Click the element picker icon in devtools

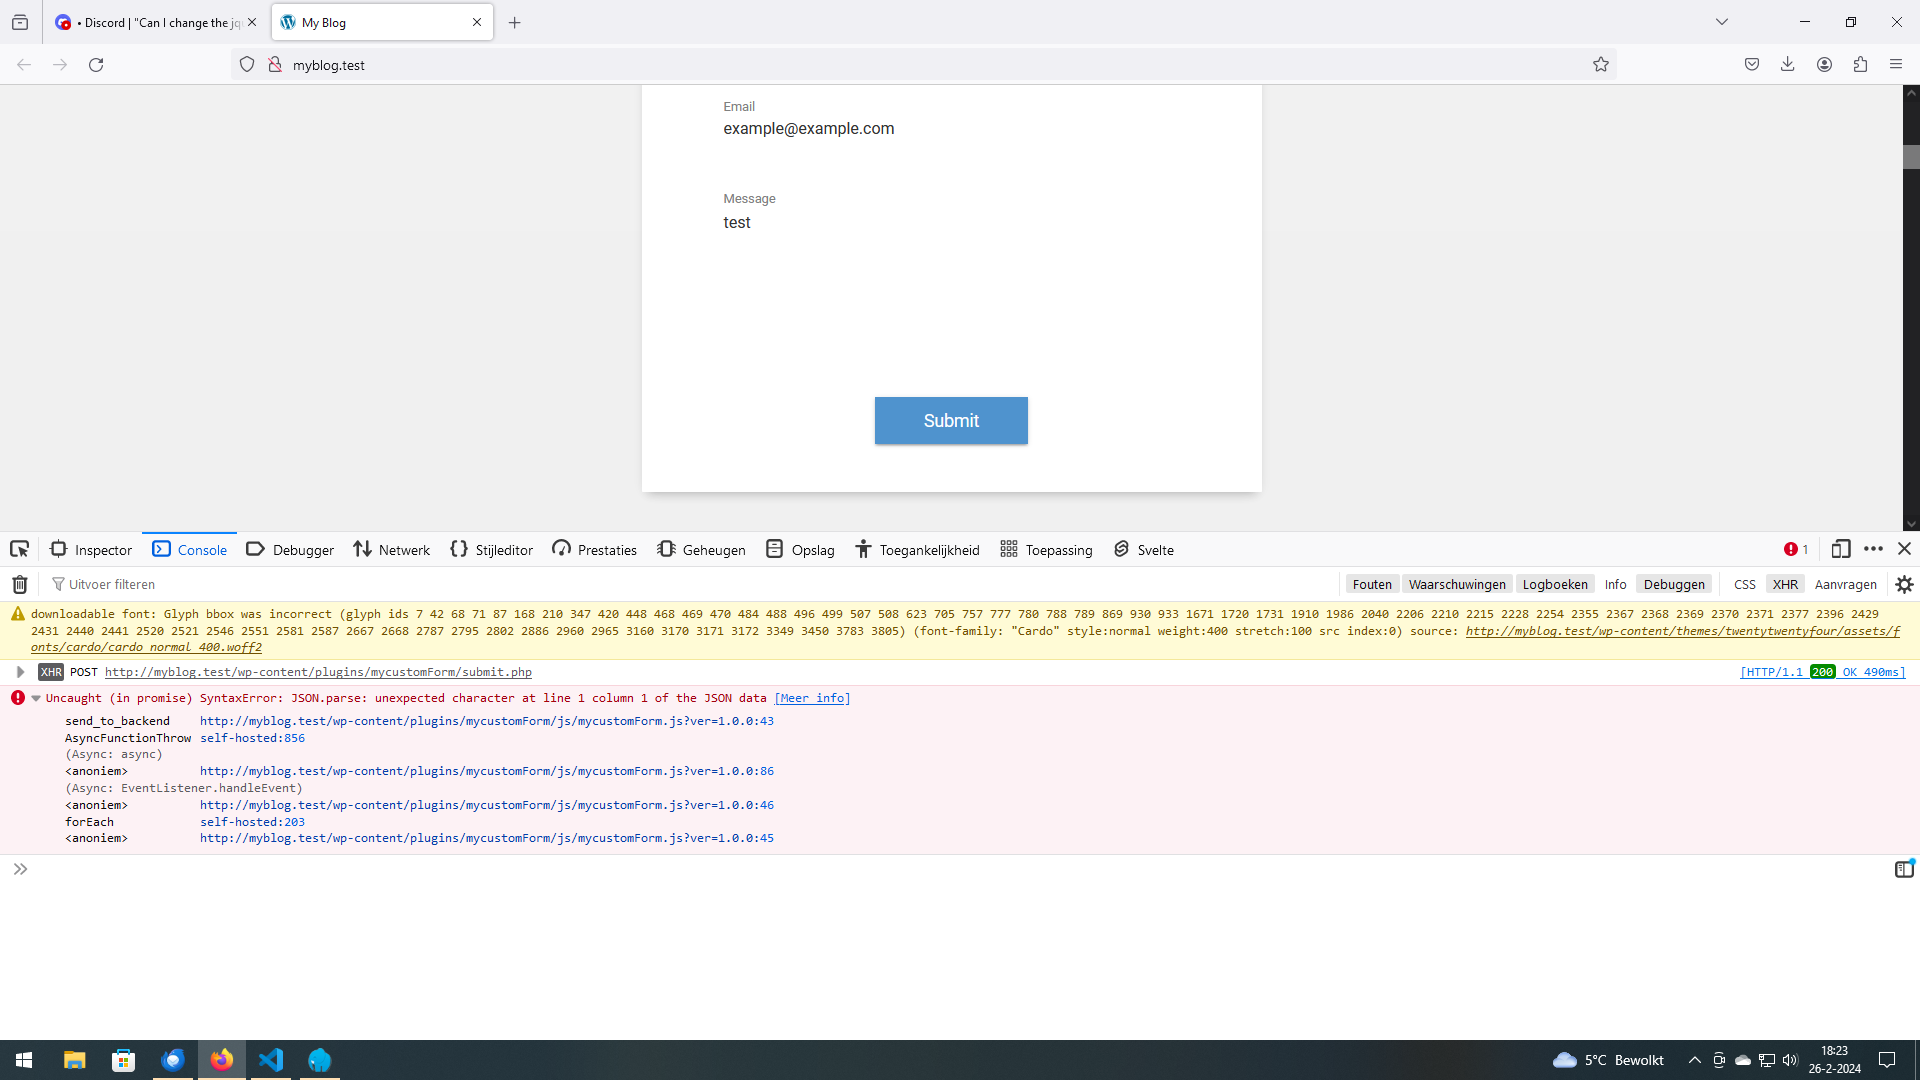click(19, 549)
